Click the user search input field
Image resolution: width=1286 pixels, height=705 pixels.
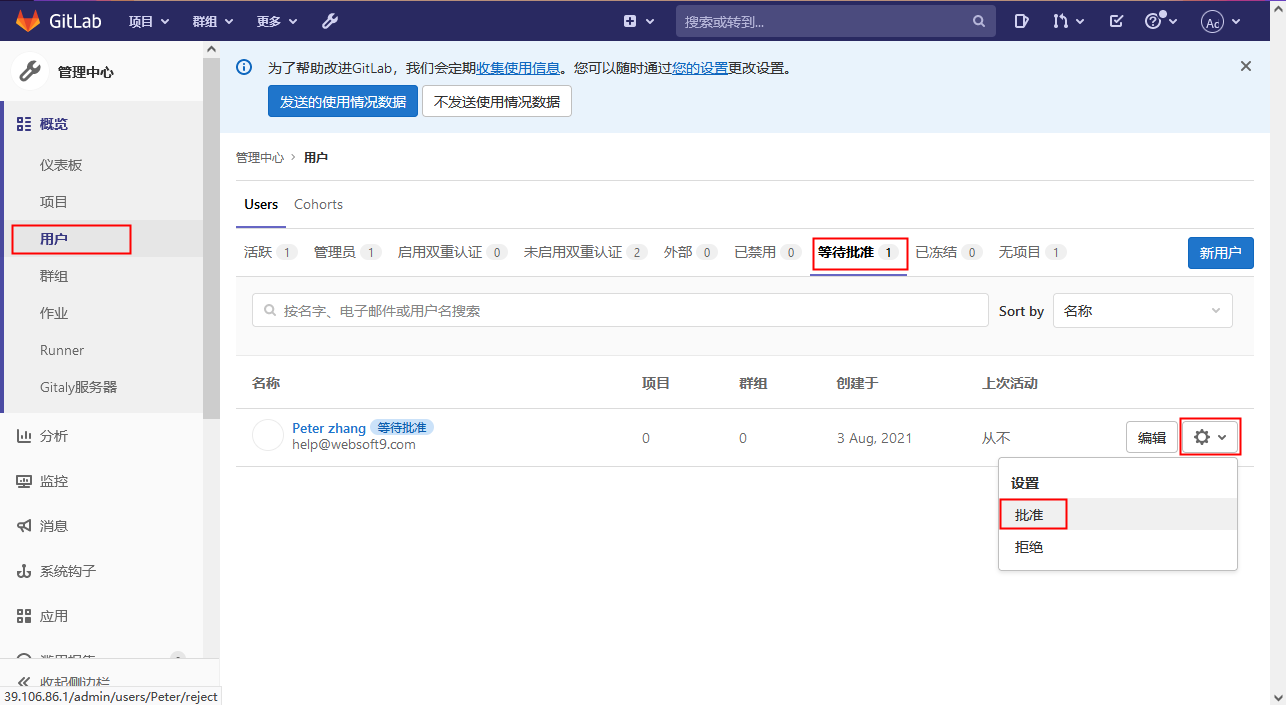click(x=620, y=311)
